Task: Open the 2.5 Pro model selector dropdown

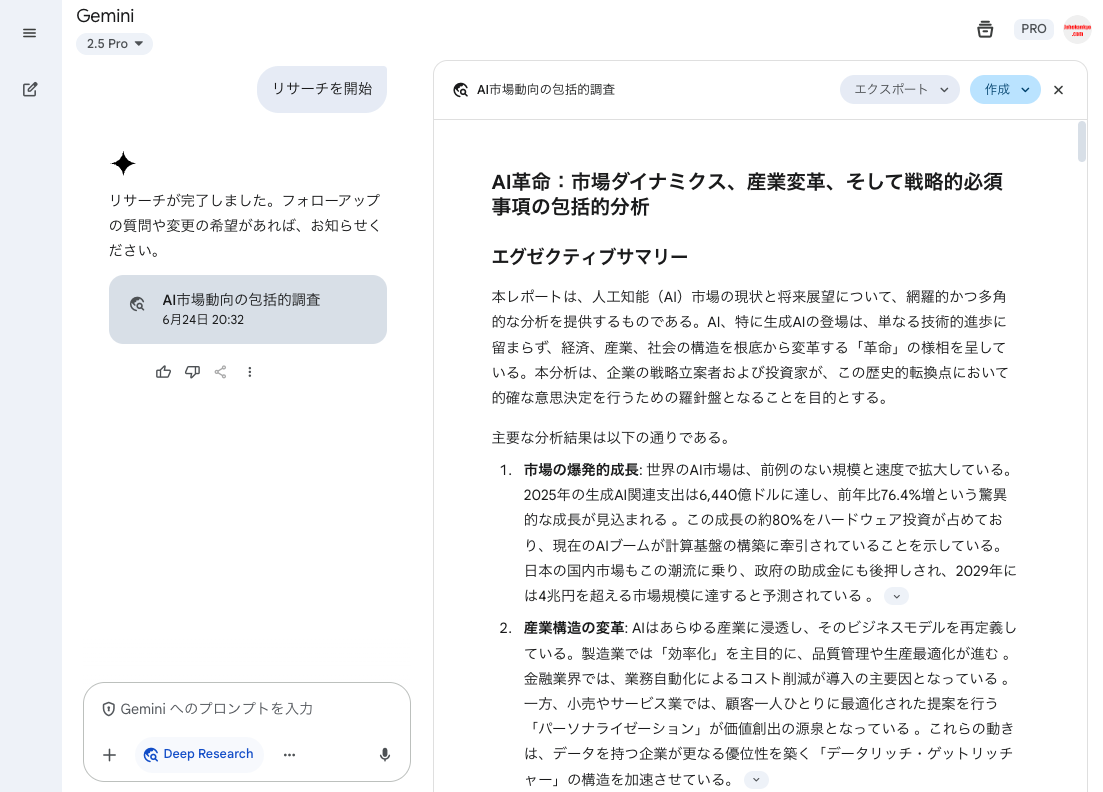Action: click(x=114, y=44)
